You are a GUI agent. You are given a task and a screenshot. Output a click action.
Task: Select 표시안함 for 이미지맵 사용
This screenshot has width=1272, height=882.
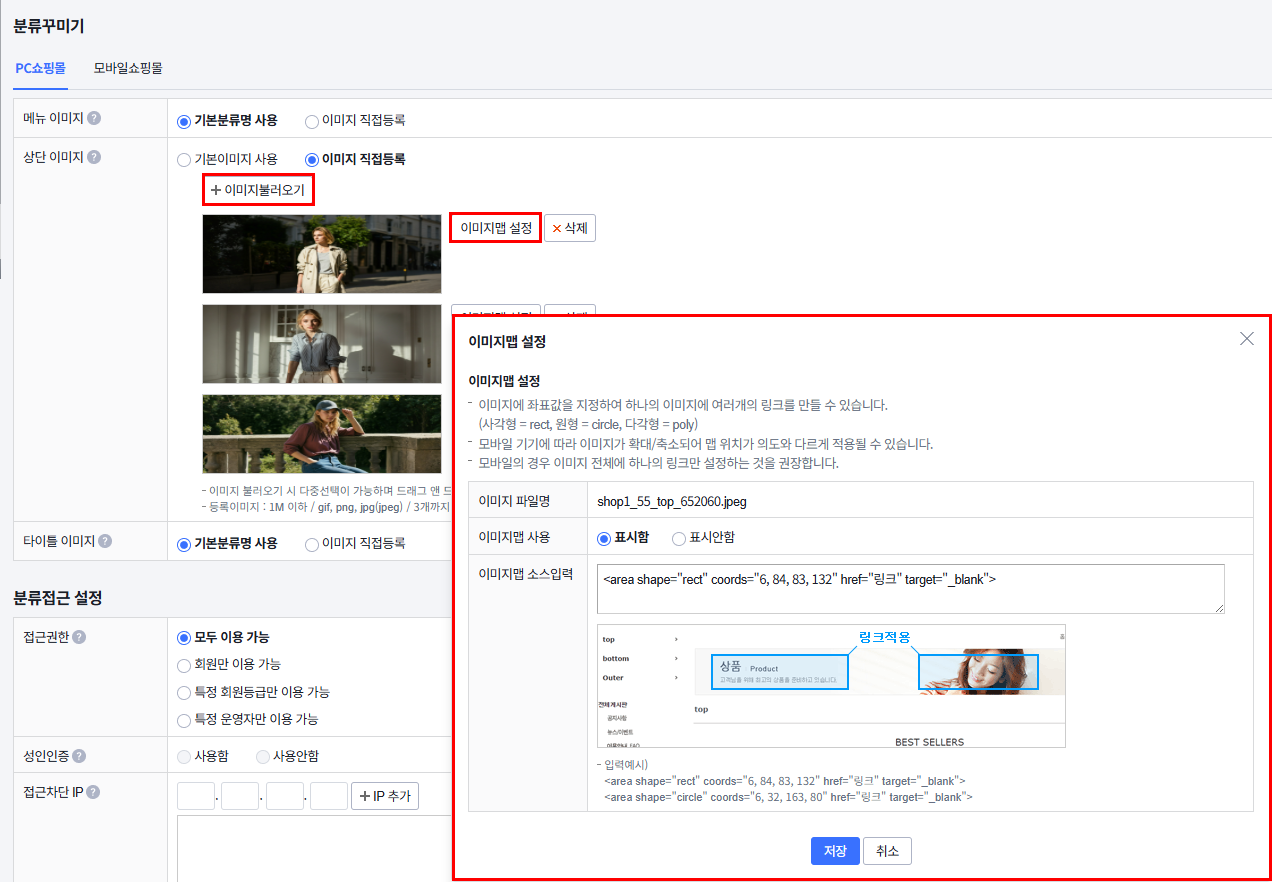point(680,538)
